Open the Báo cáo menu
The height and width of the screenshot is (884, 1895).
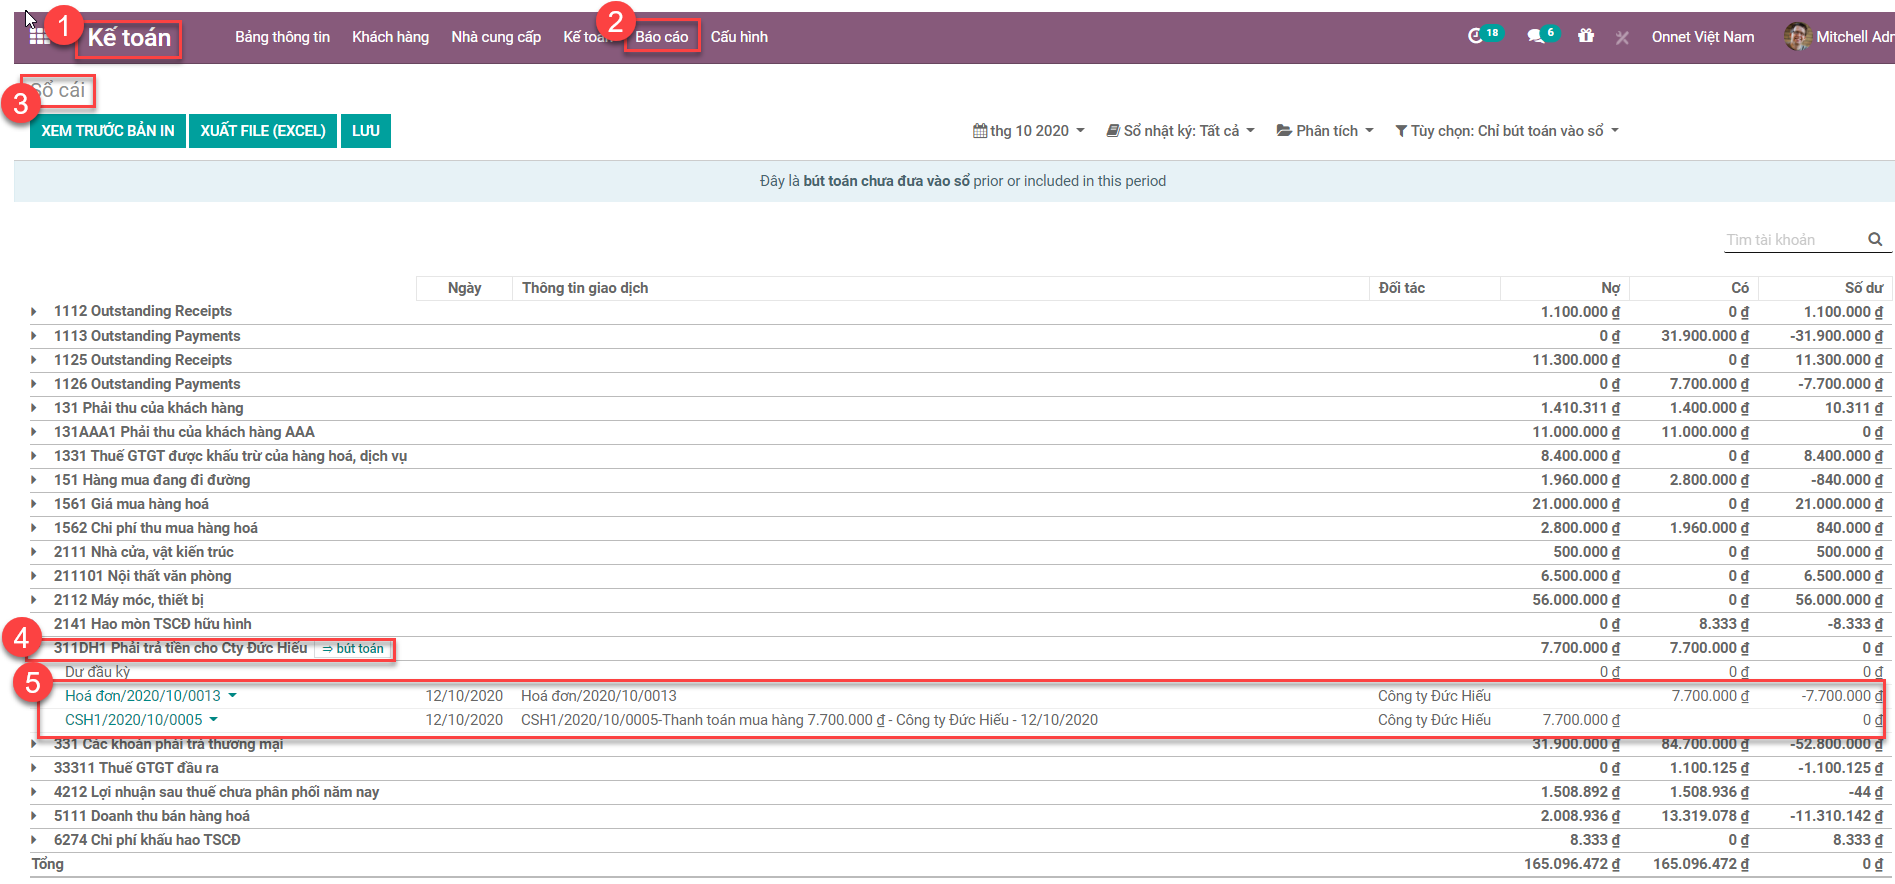pos(661,37)
